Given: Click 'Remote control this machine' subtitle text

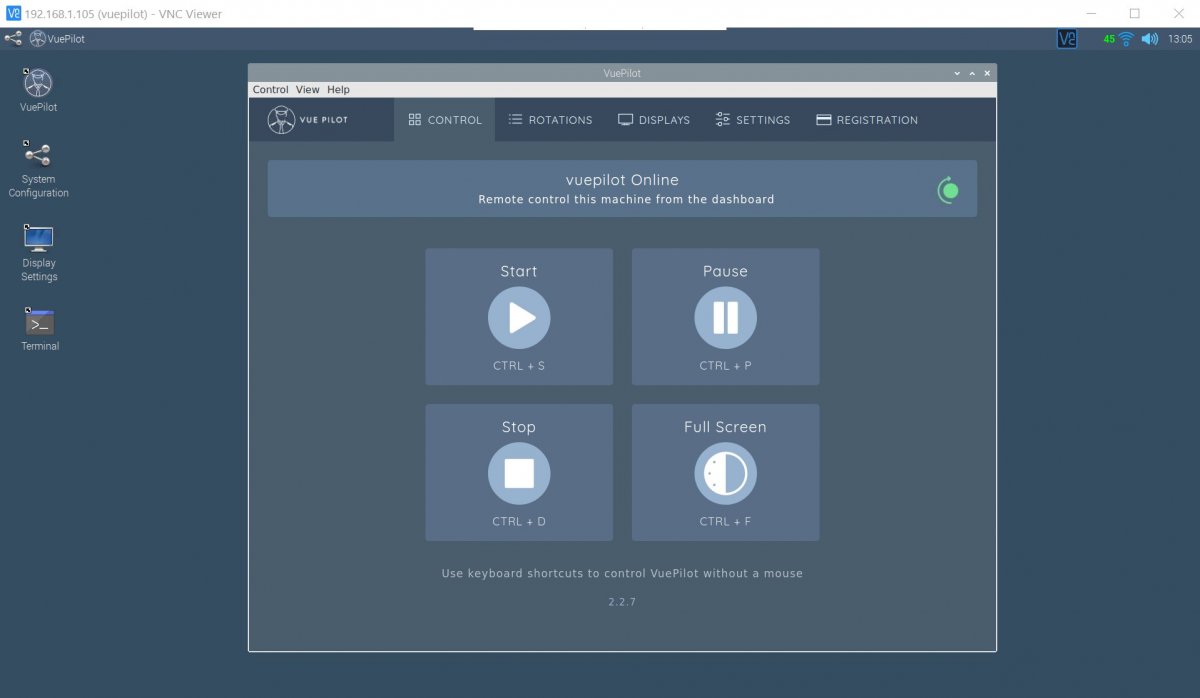Looking at the screenshot, I should coord(626,199).
